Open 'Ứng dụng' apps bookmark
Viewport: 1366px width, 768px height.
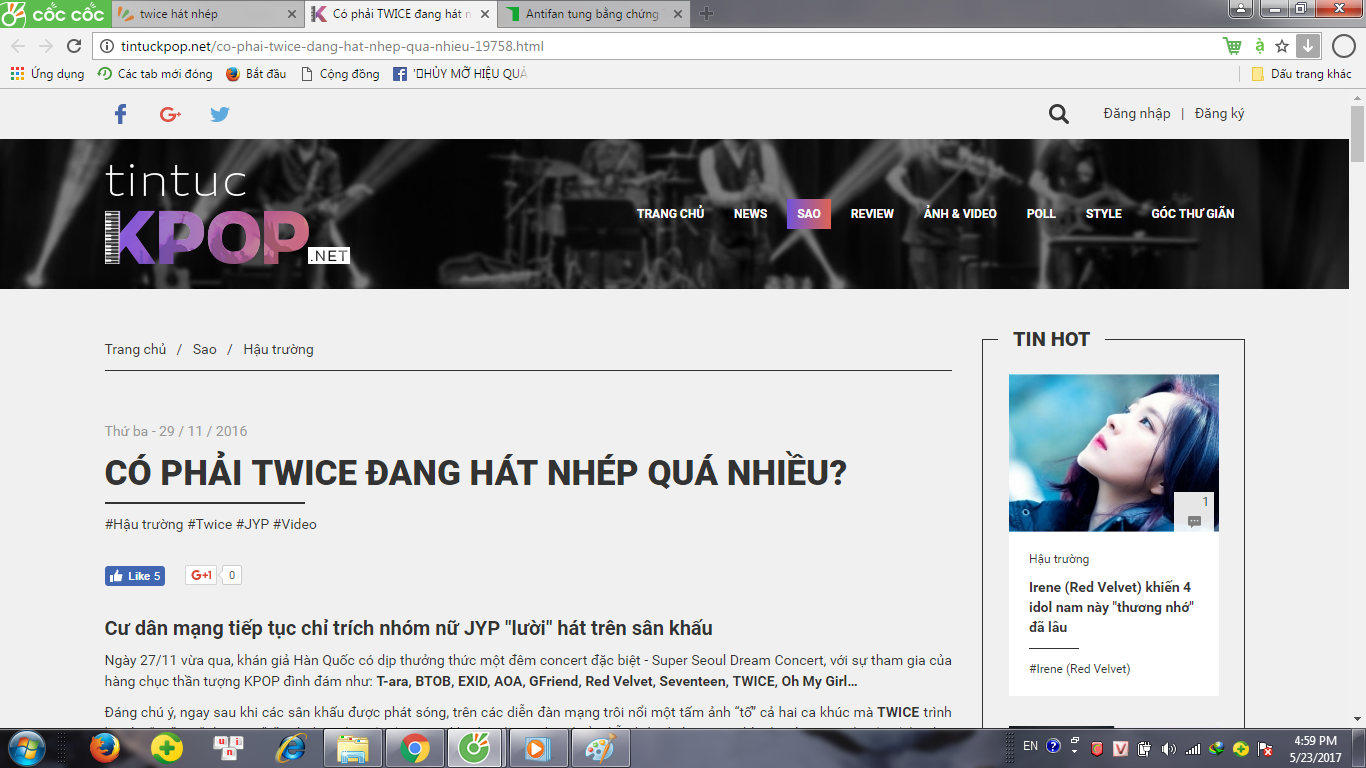tap(47, 74)
